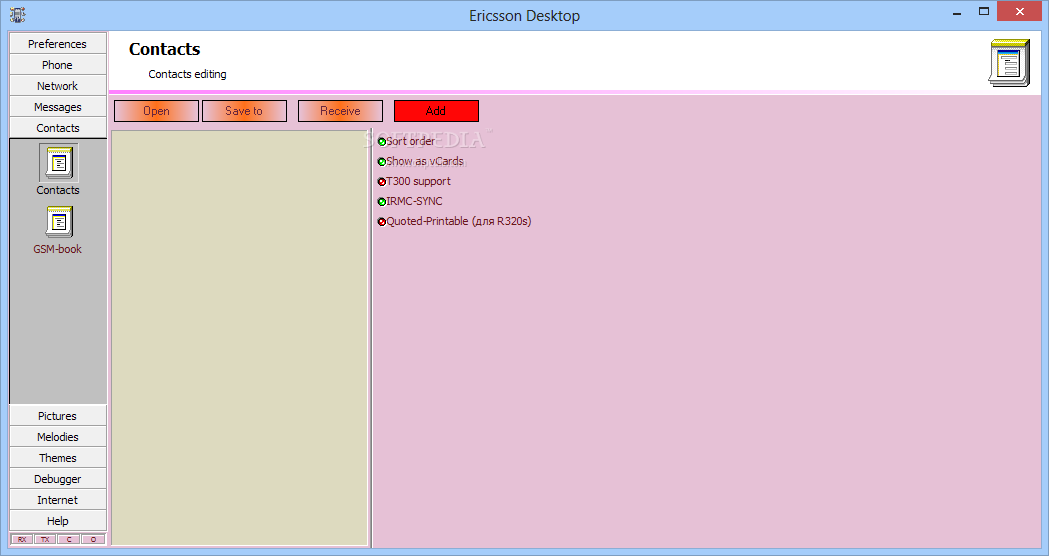Click the C status indicator
The image size is (1049, 556).
click(69, 539)
